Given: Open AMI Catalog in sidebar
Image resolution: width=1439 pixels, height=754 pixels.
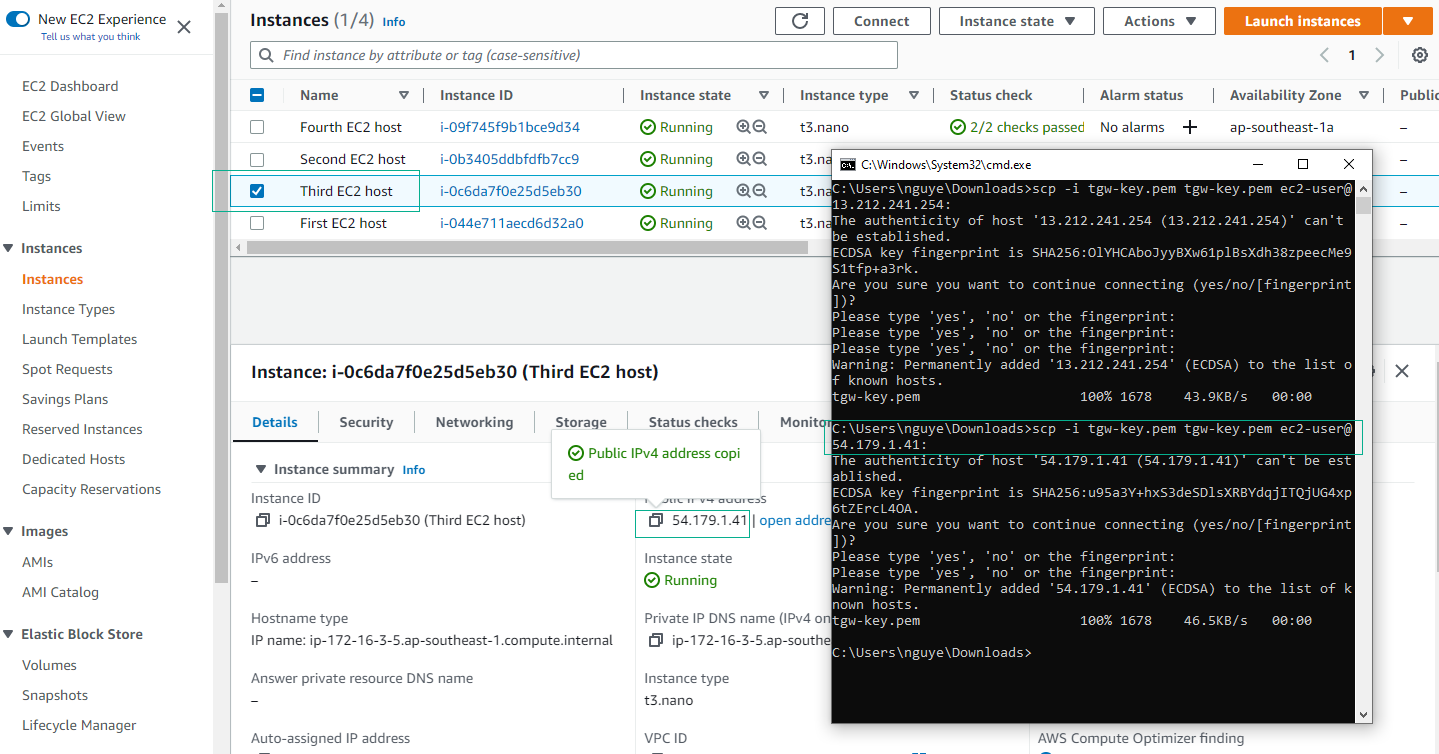Looking at the screenshot, I should 60,592.
